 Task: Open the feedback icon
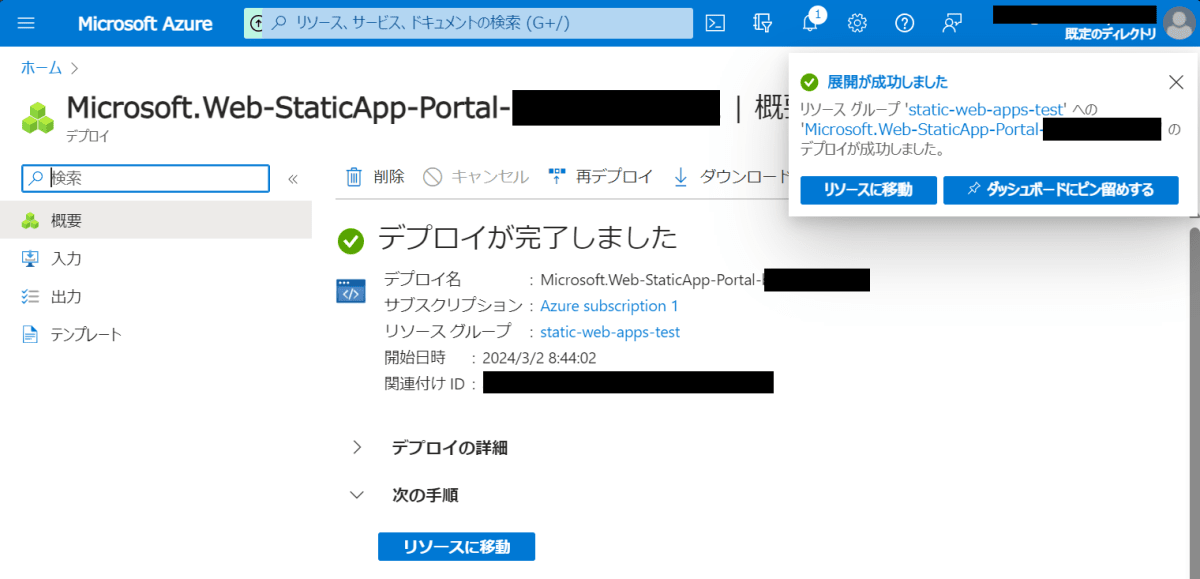[952, 23]
